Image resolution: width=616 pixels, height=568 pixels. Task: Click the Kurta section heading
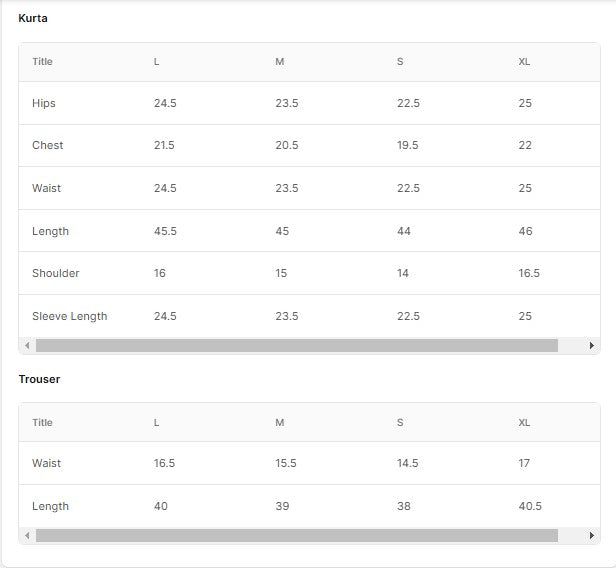point(33,18)
